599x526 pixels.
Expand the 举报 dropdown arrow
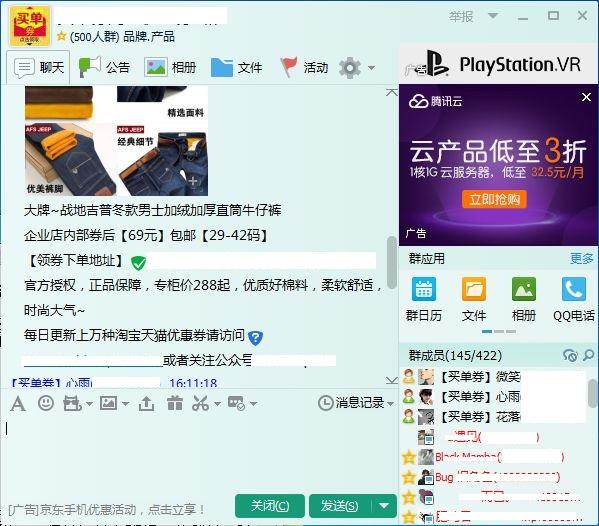(x=493, y=16)
